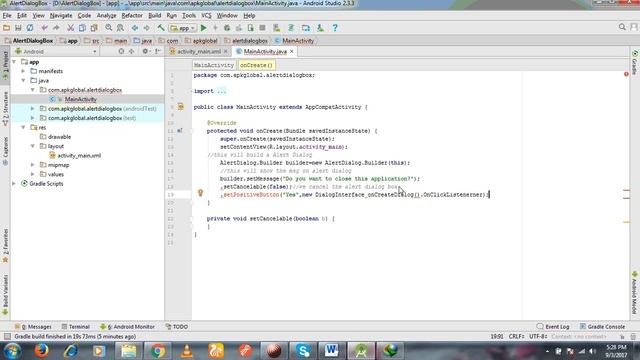Toggle the Build Variants side panel
Image resolution: width=640 pixels, height=360 pixels.
click(x=5, y=295)
